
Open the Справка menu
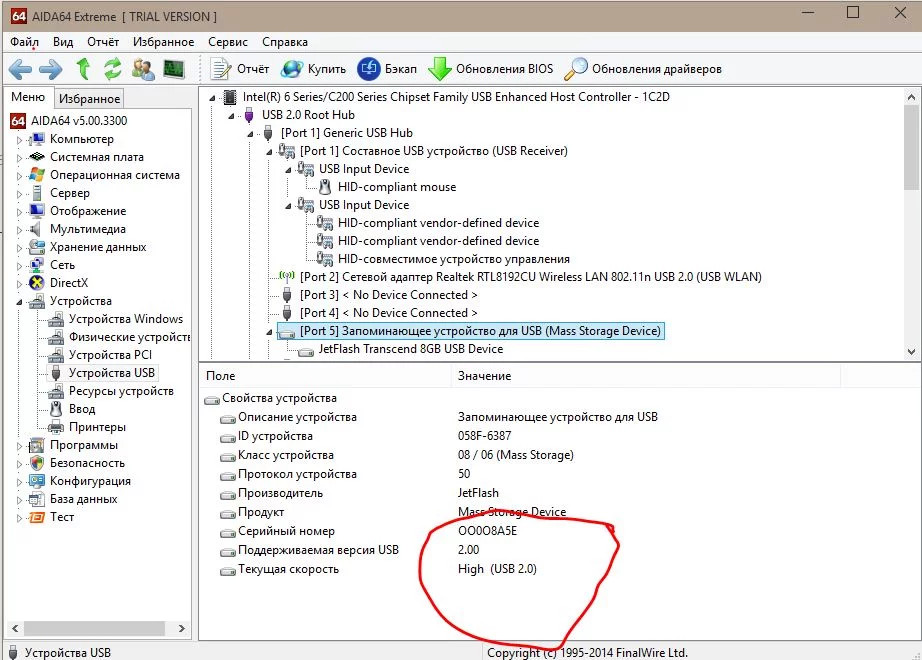[285, 42]
